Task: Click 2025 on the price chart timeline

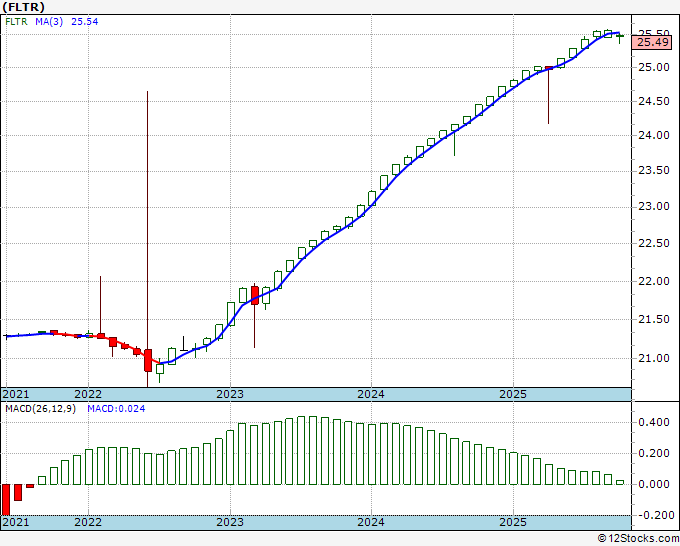Action: [512, 394]
